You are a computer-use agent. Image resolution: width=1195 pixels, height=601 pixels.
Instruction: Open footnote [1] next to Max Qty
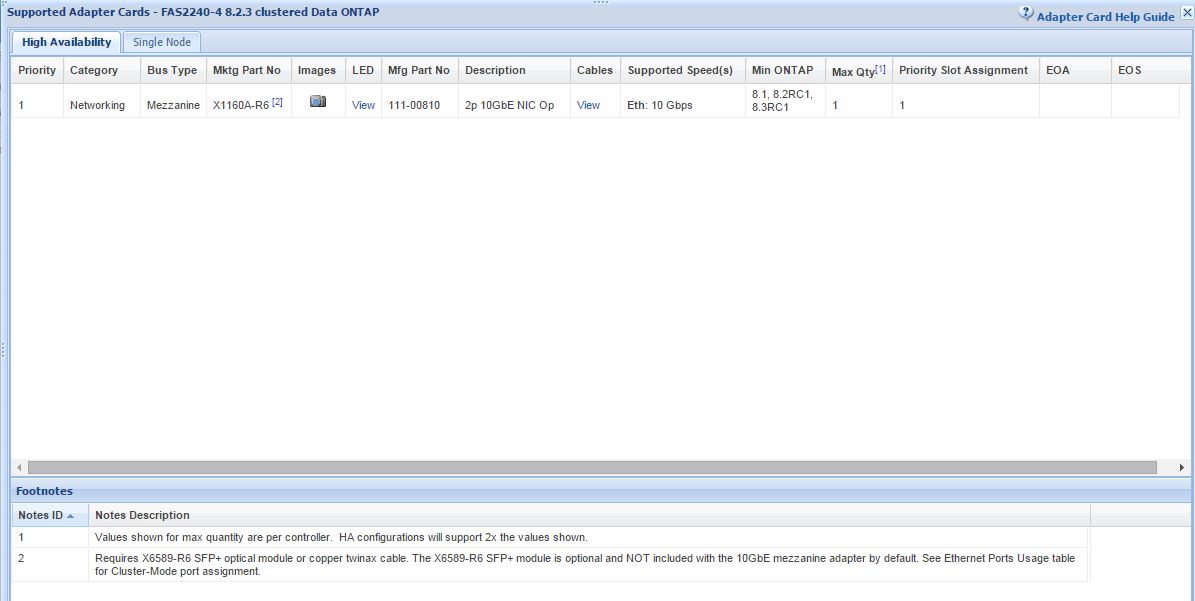880,69
